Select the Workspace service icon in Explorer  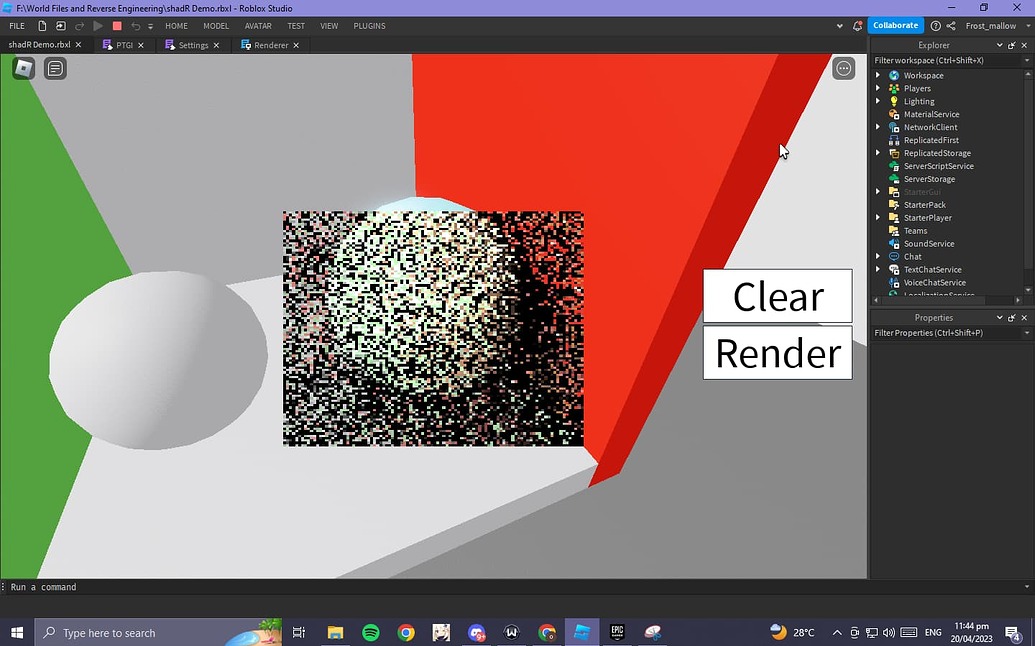(x=893, y=75)
